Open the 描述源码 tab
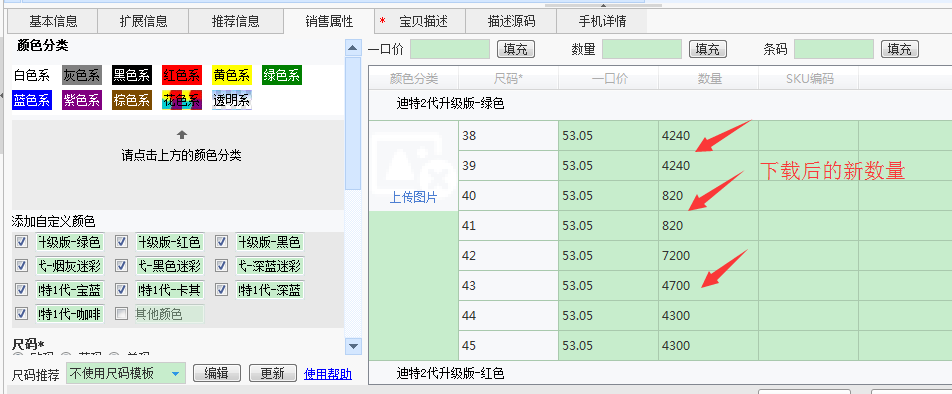Screen dimensions: 952x394 click(x=511, y=22)
